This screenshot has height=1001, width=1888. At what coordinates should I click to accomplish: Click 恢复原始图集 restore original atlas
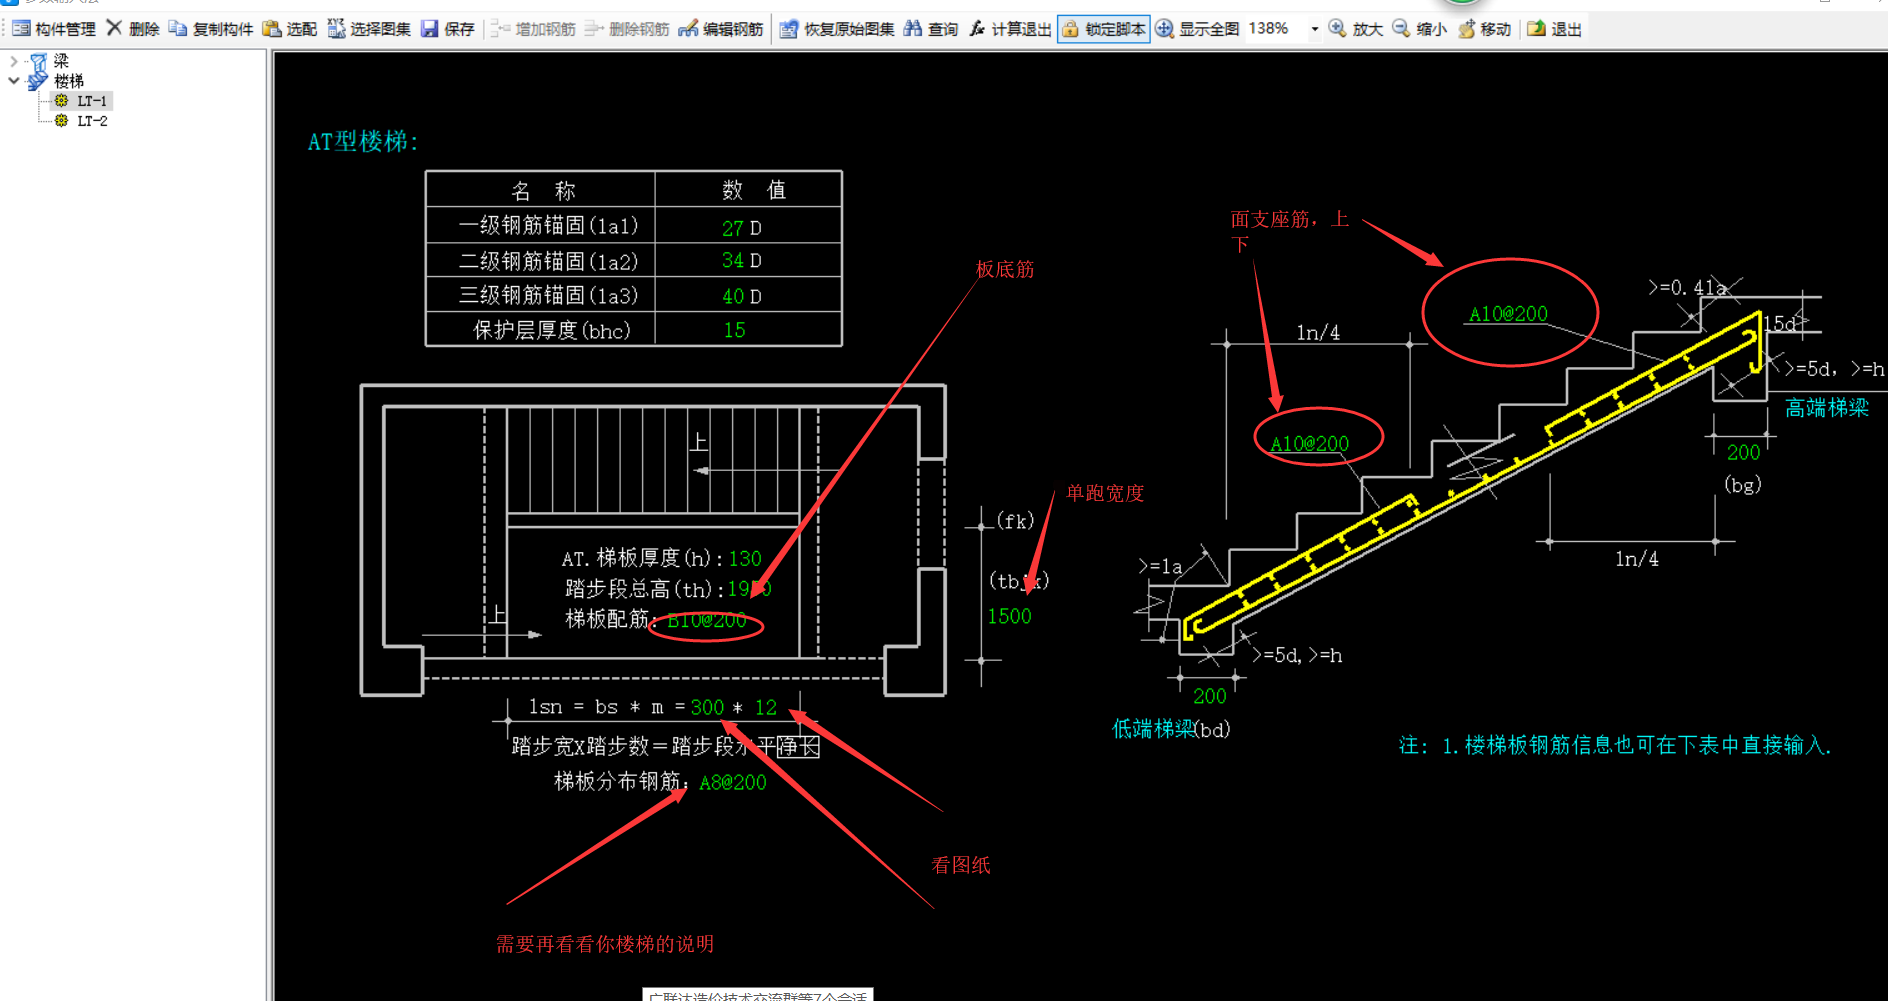(x=838, y=29)
